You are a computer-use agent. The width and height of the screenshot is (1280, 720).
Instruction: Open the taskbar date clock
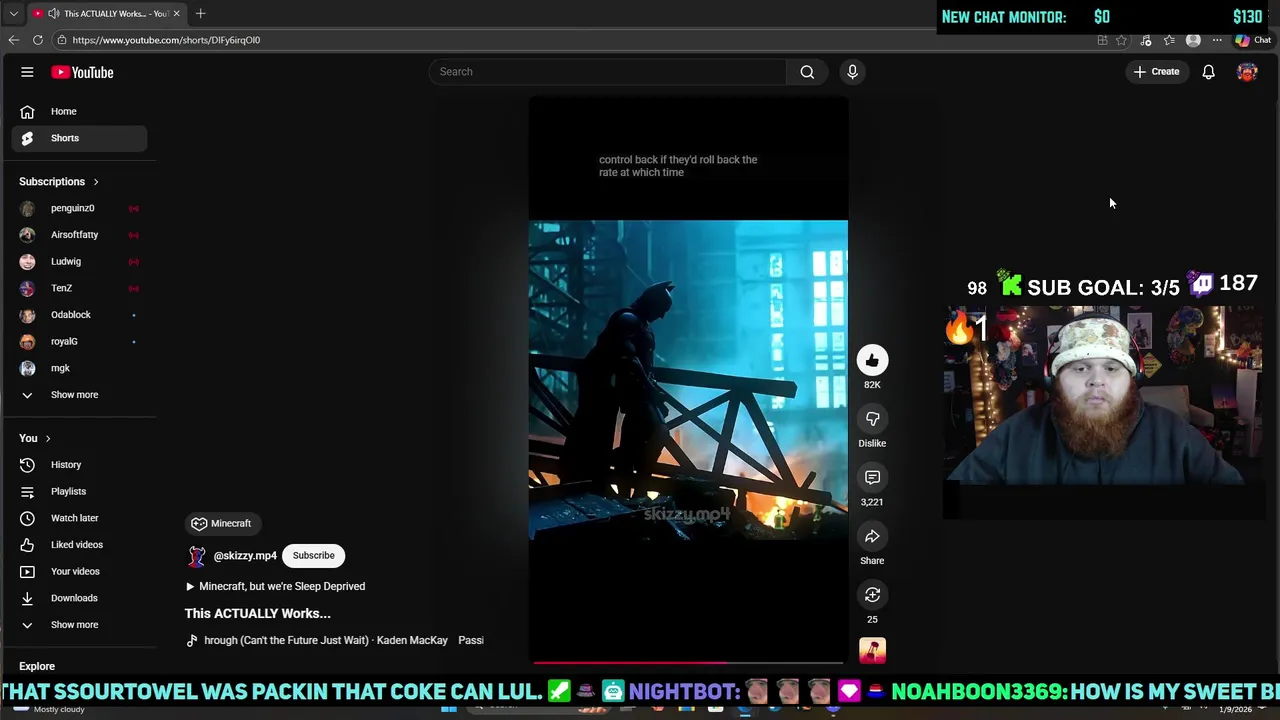click(1236, 709)
